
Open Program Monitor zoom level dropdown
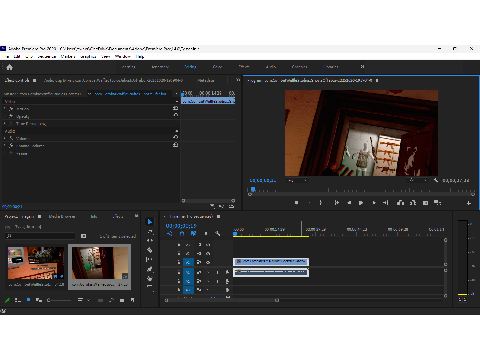(297, 180)
